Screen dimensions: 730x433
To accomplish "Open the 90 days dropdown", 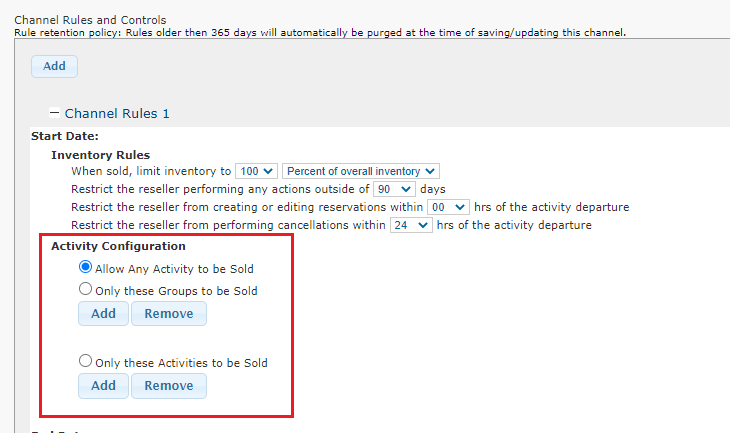I will [x=394, y=189].
